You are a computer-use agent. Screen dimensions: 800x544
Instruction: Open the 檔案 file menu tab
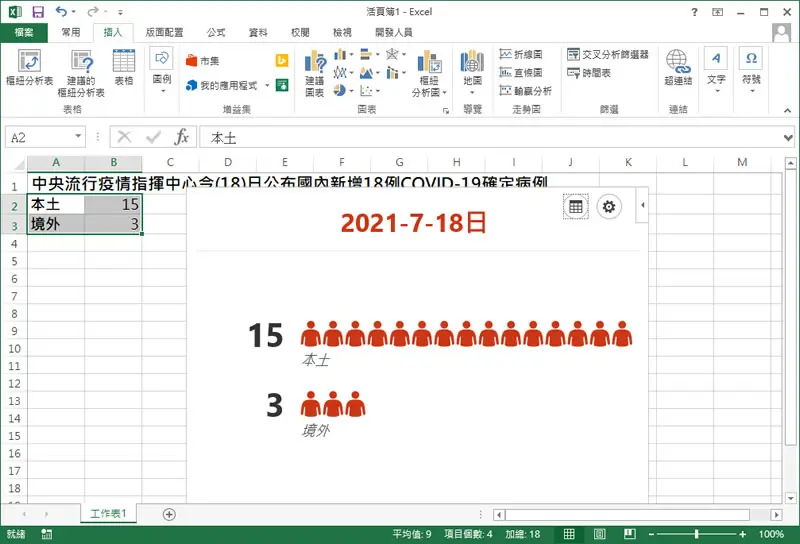coord(24,32)
